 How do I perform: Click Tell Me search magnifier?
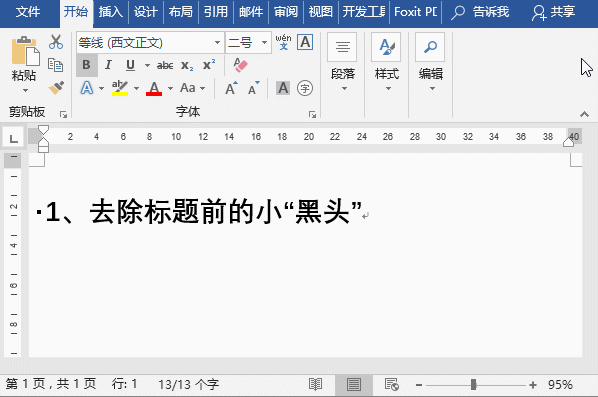pos(458,12)
